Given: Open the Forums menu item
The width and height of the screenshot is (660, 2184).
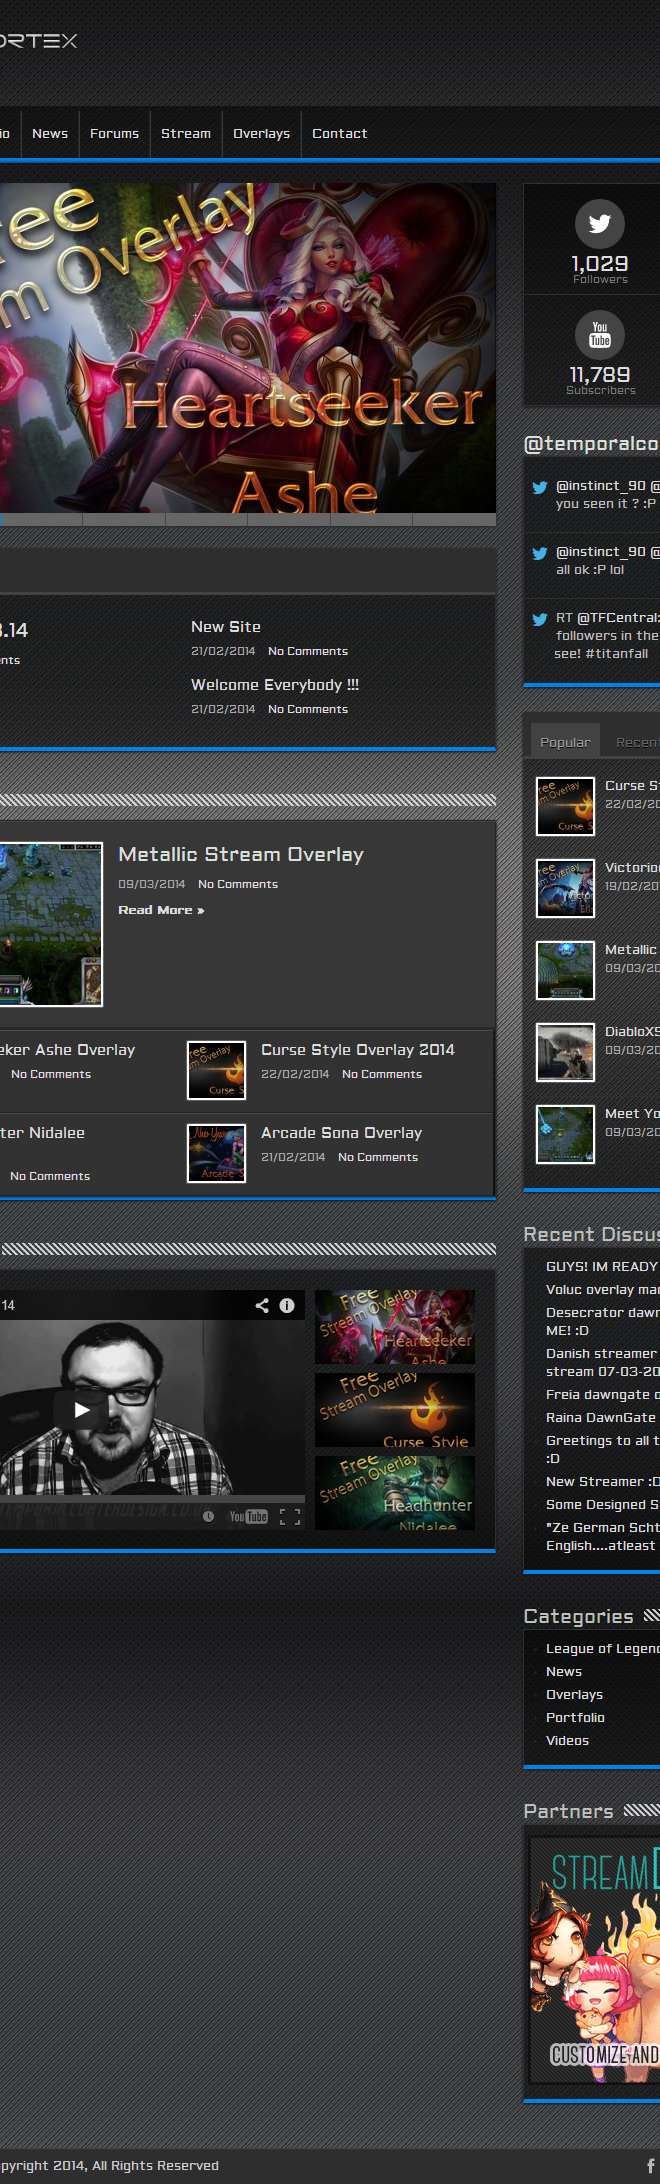Looking at the screenshot, I should 114,134.
